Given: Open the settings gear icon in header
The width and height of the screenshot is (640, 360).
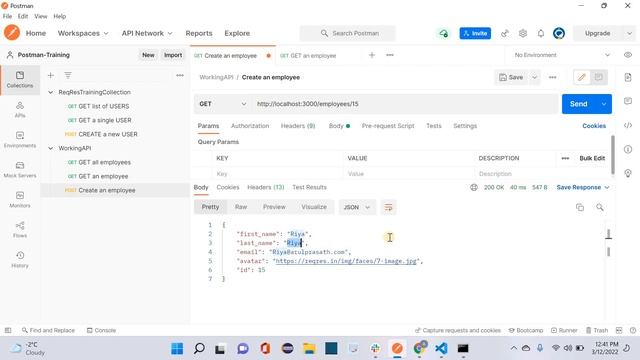Looking at the screenshot, I should (x=522, y=33).
